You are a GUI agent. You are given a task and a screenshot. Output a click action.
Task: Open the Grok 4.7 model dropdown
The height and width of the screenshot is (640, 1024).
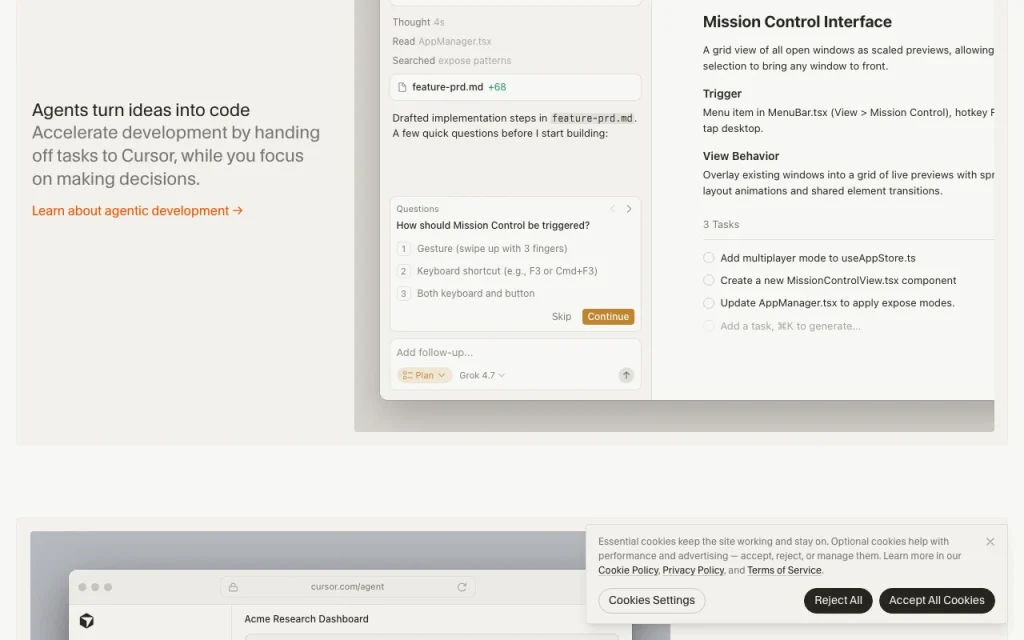(481, 375)
